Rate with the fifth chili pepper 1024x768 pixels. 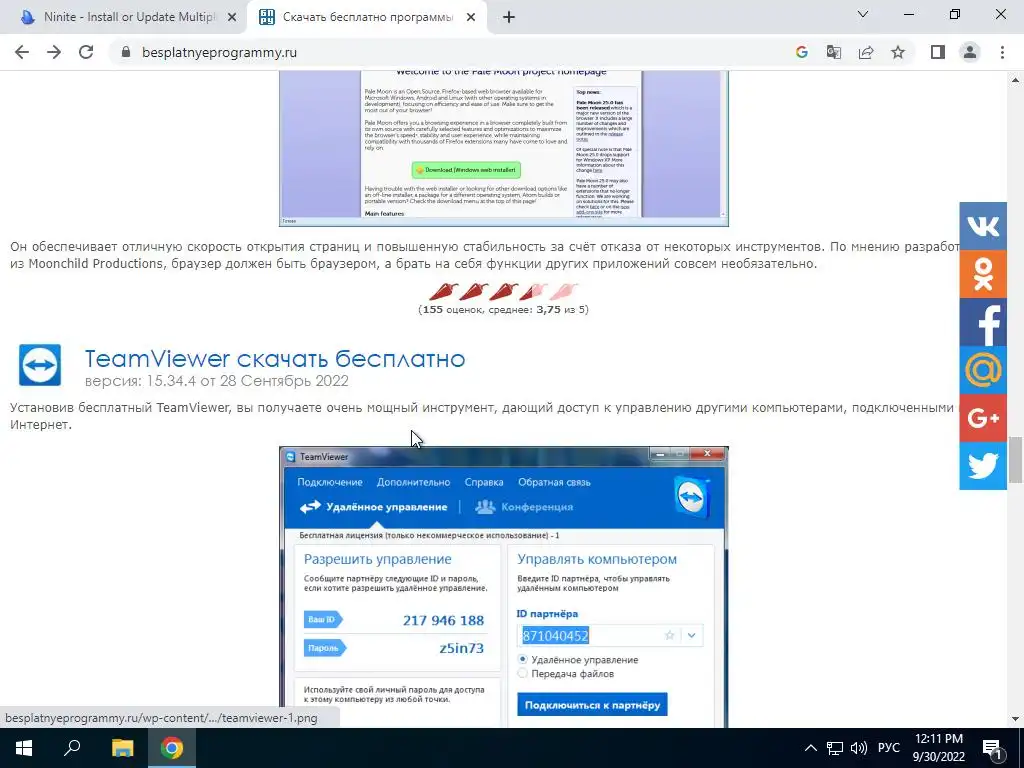pos(564,291)
